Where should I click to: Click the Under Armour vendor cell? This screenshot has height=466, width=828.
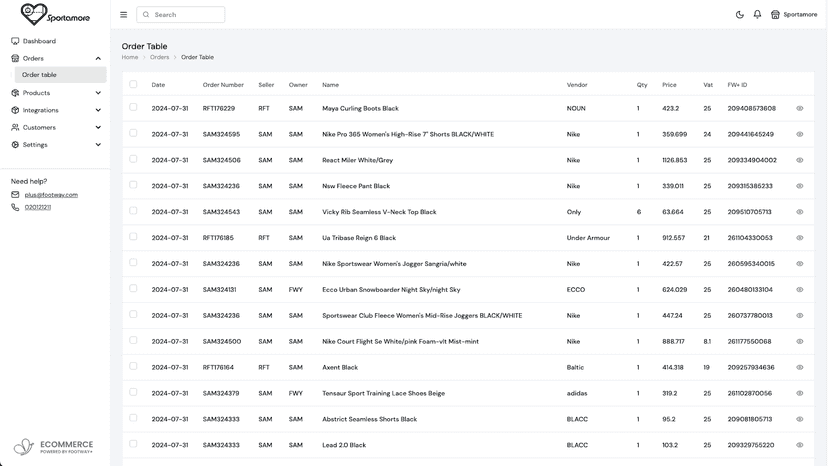pos(588,238)
